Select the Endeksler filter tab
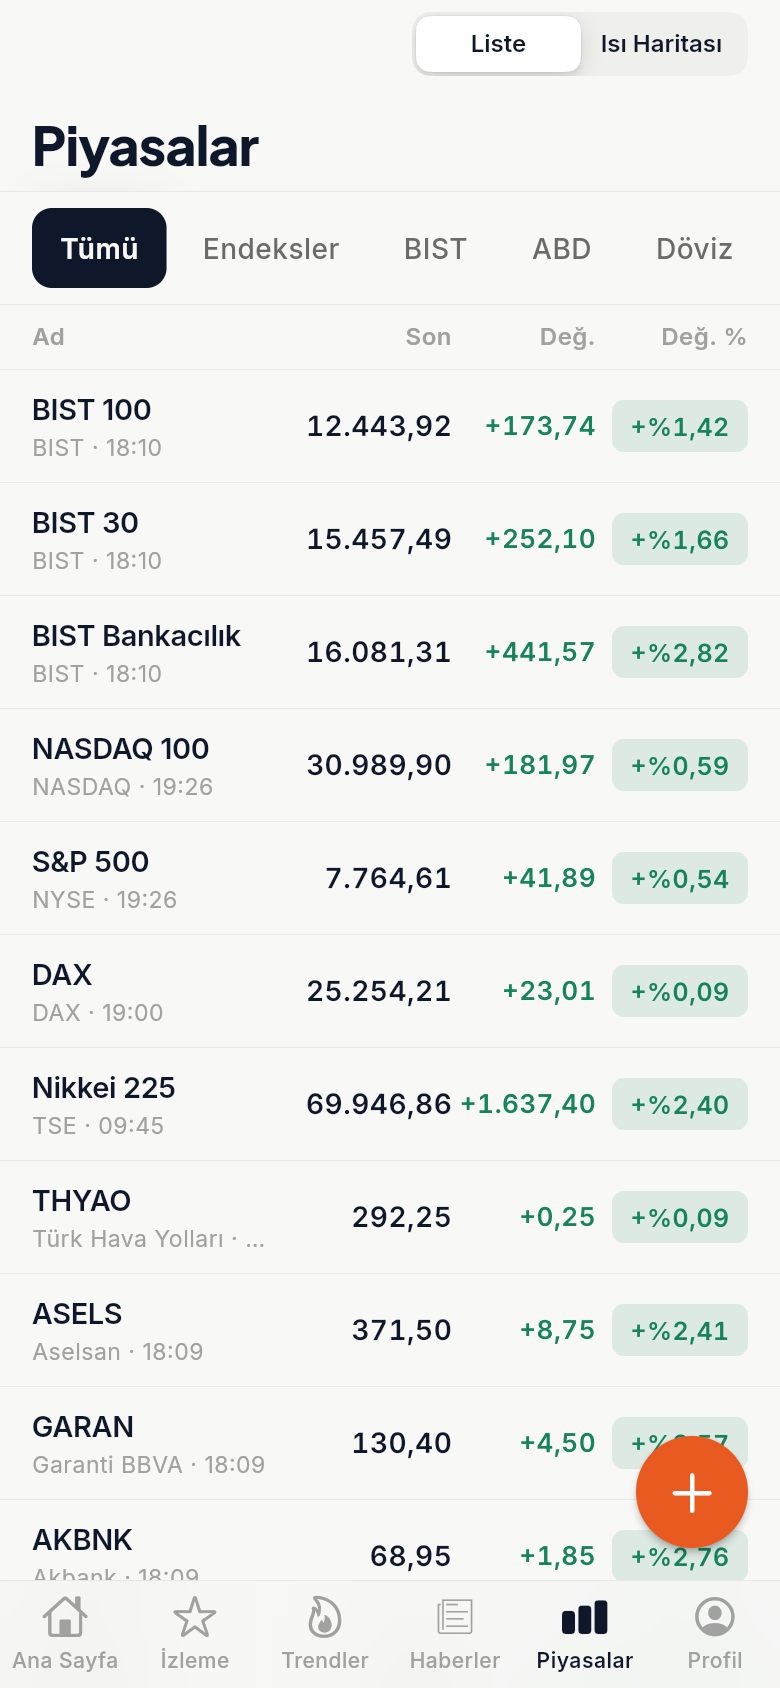 coord(271,248)
